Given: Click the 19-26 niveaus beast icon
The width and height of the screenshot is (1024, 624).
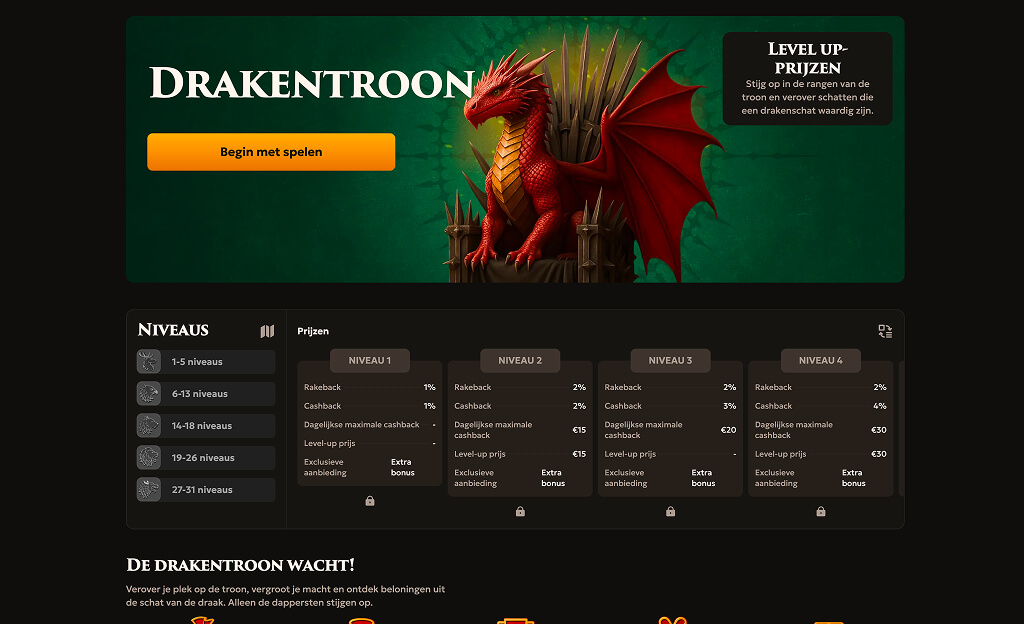Looking at the screenshot, I should 149,458.
